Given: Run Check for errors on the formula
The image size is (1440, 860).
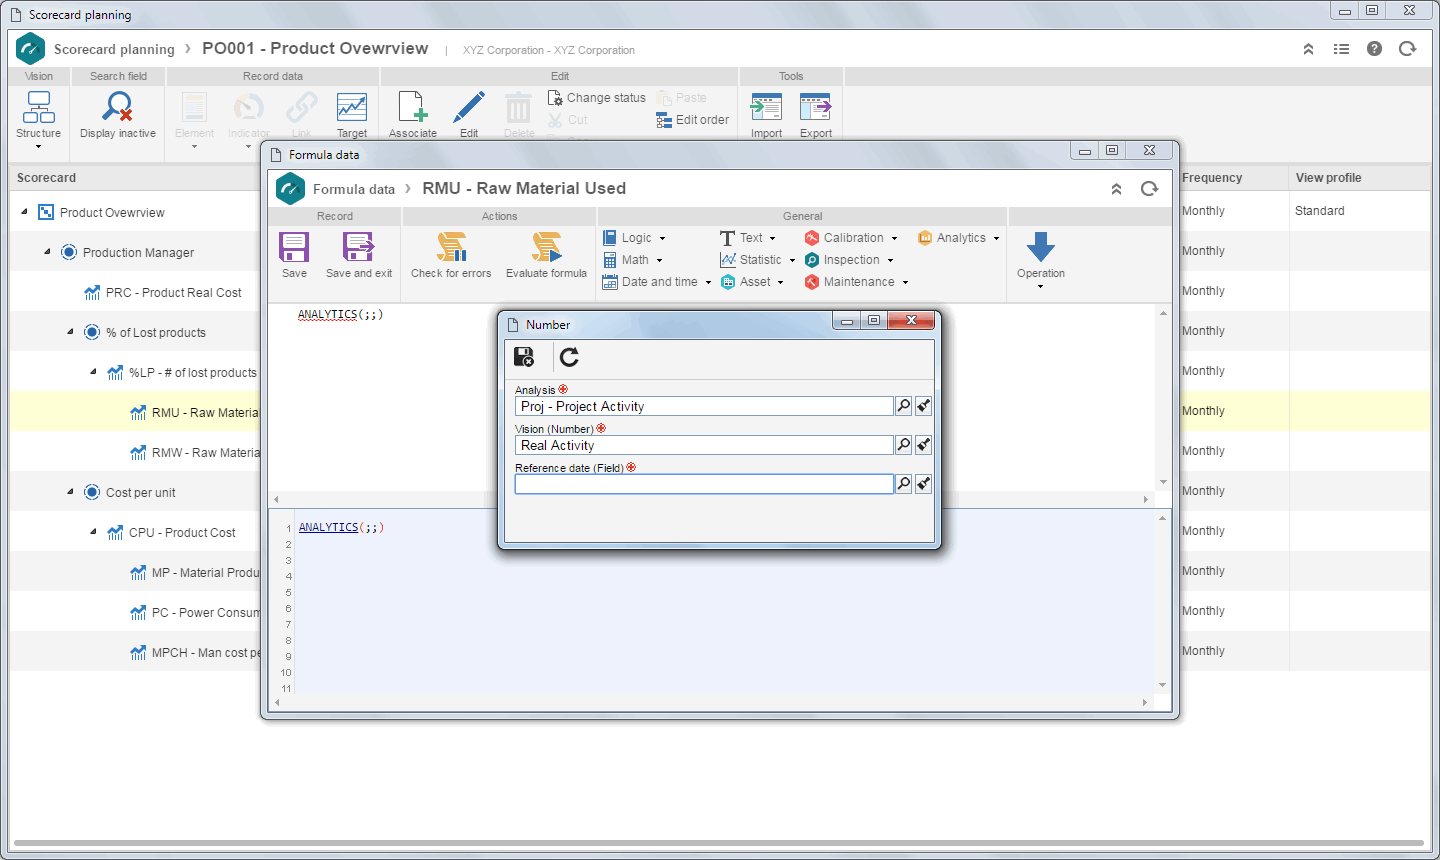Looking at the screenshot, I should point(451,247).
